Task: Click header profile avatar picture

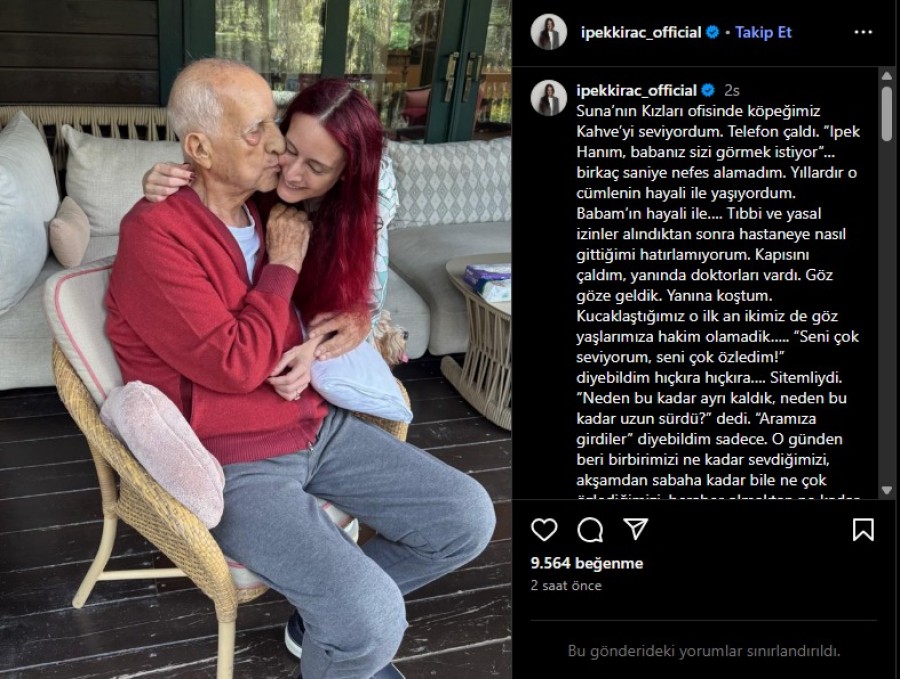Action: tap(549, 32)
